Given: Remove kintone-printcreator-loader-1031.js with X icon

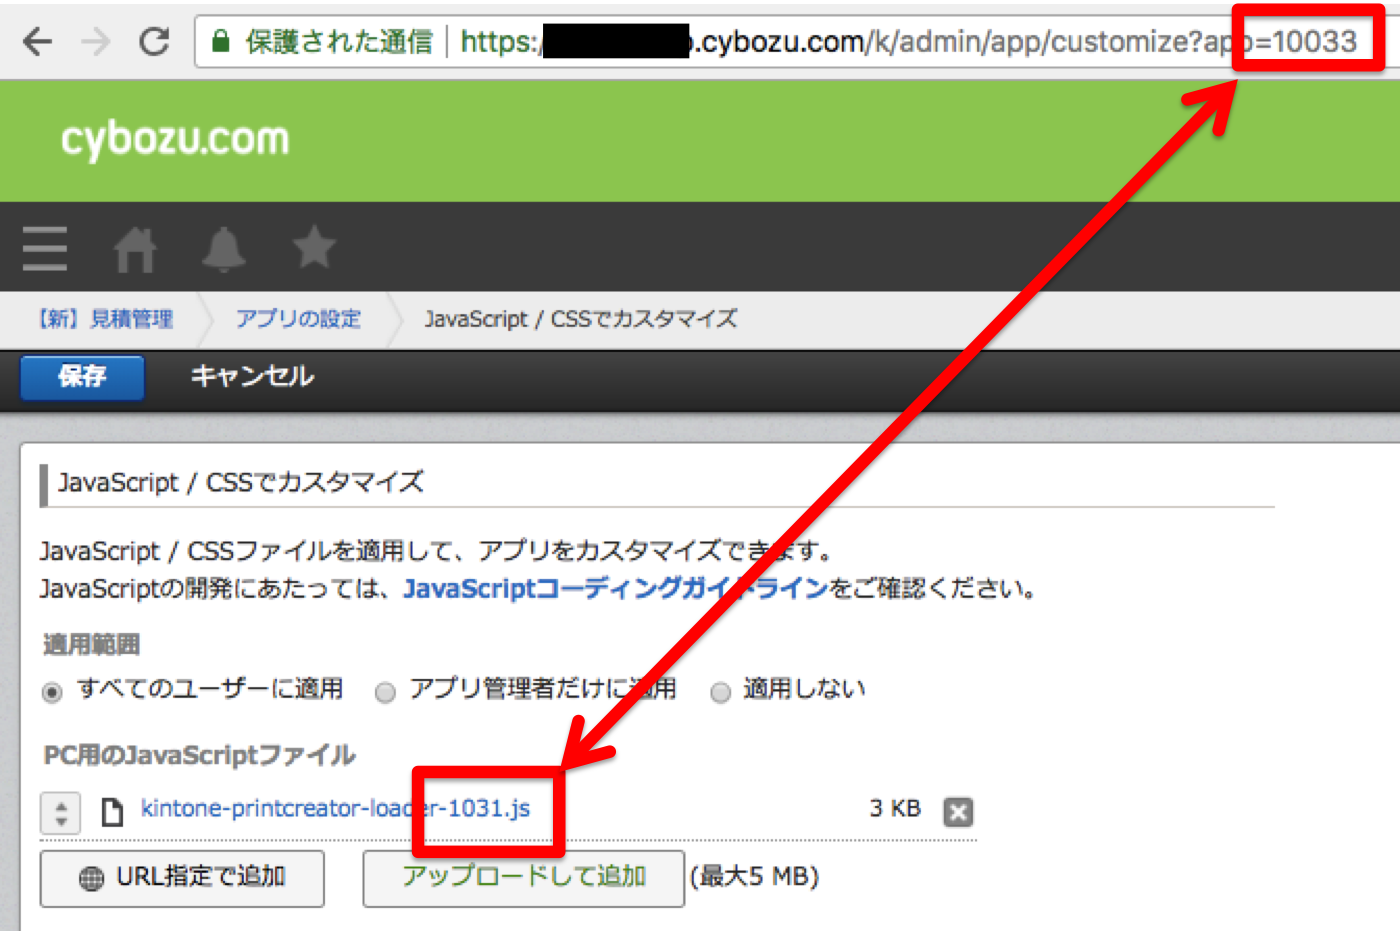Looking at the screenshot, I should [x=958, y=812].
